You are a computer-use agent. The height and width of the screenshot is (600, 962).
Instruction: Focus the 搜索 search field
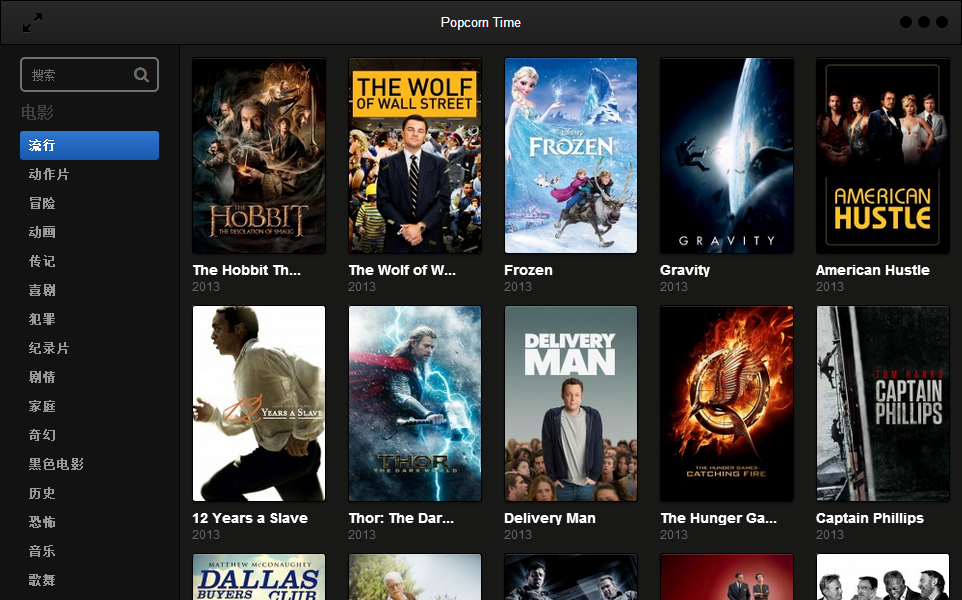90,75
